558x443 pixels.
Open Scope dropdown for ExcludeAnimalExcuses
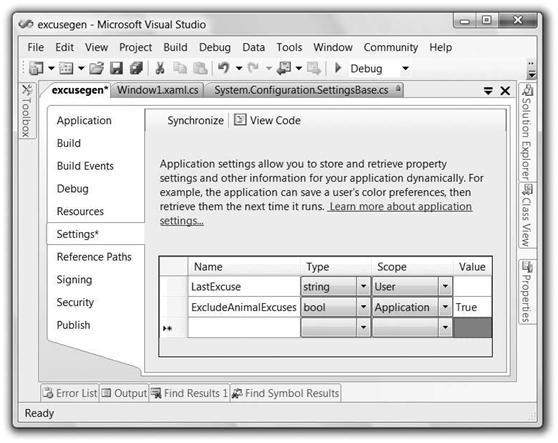pos(445,307)
